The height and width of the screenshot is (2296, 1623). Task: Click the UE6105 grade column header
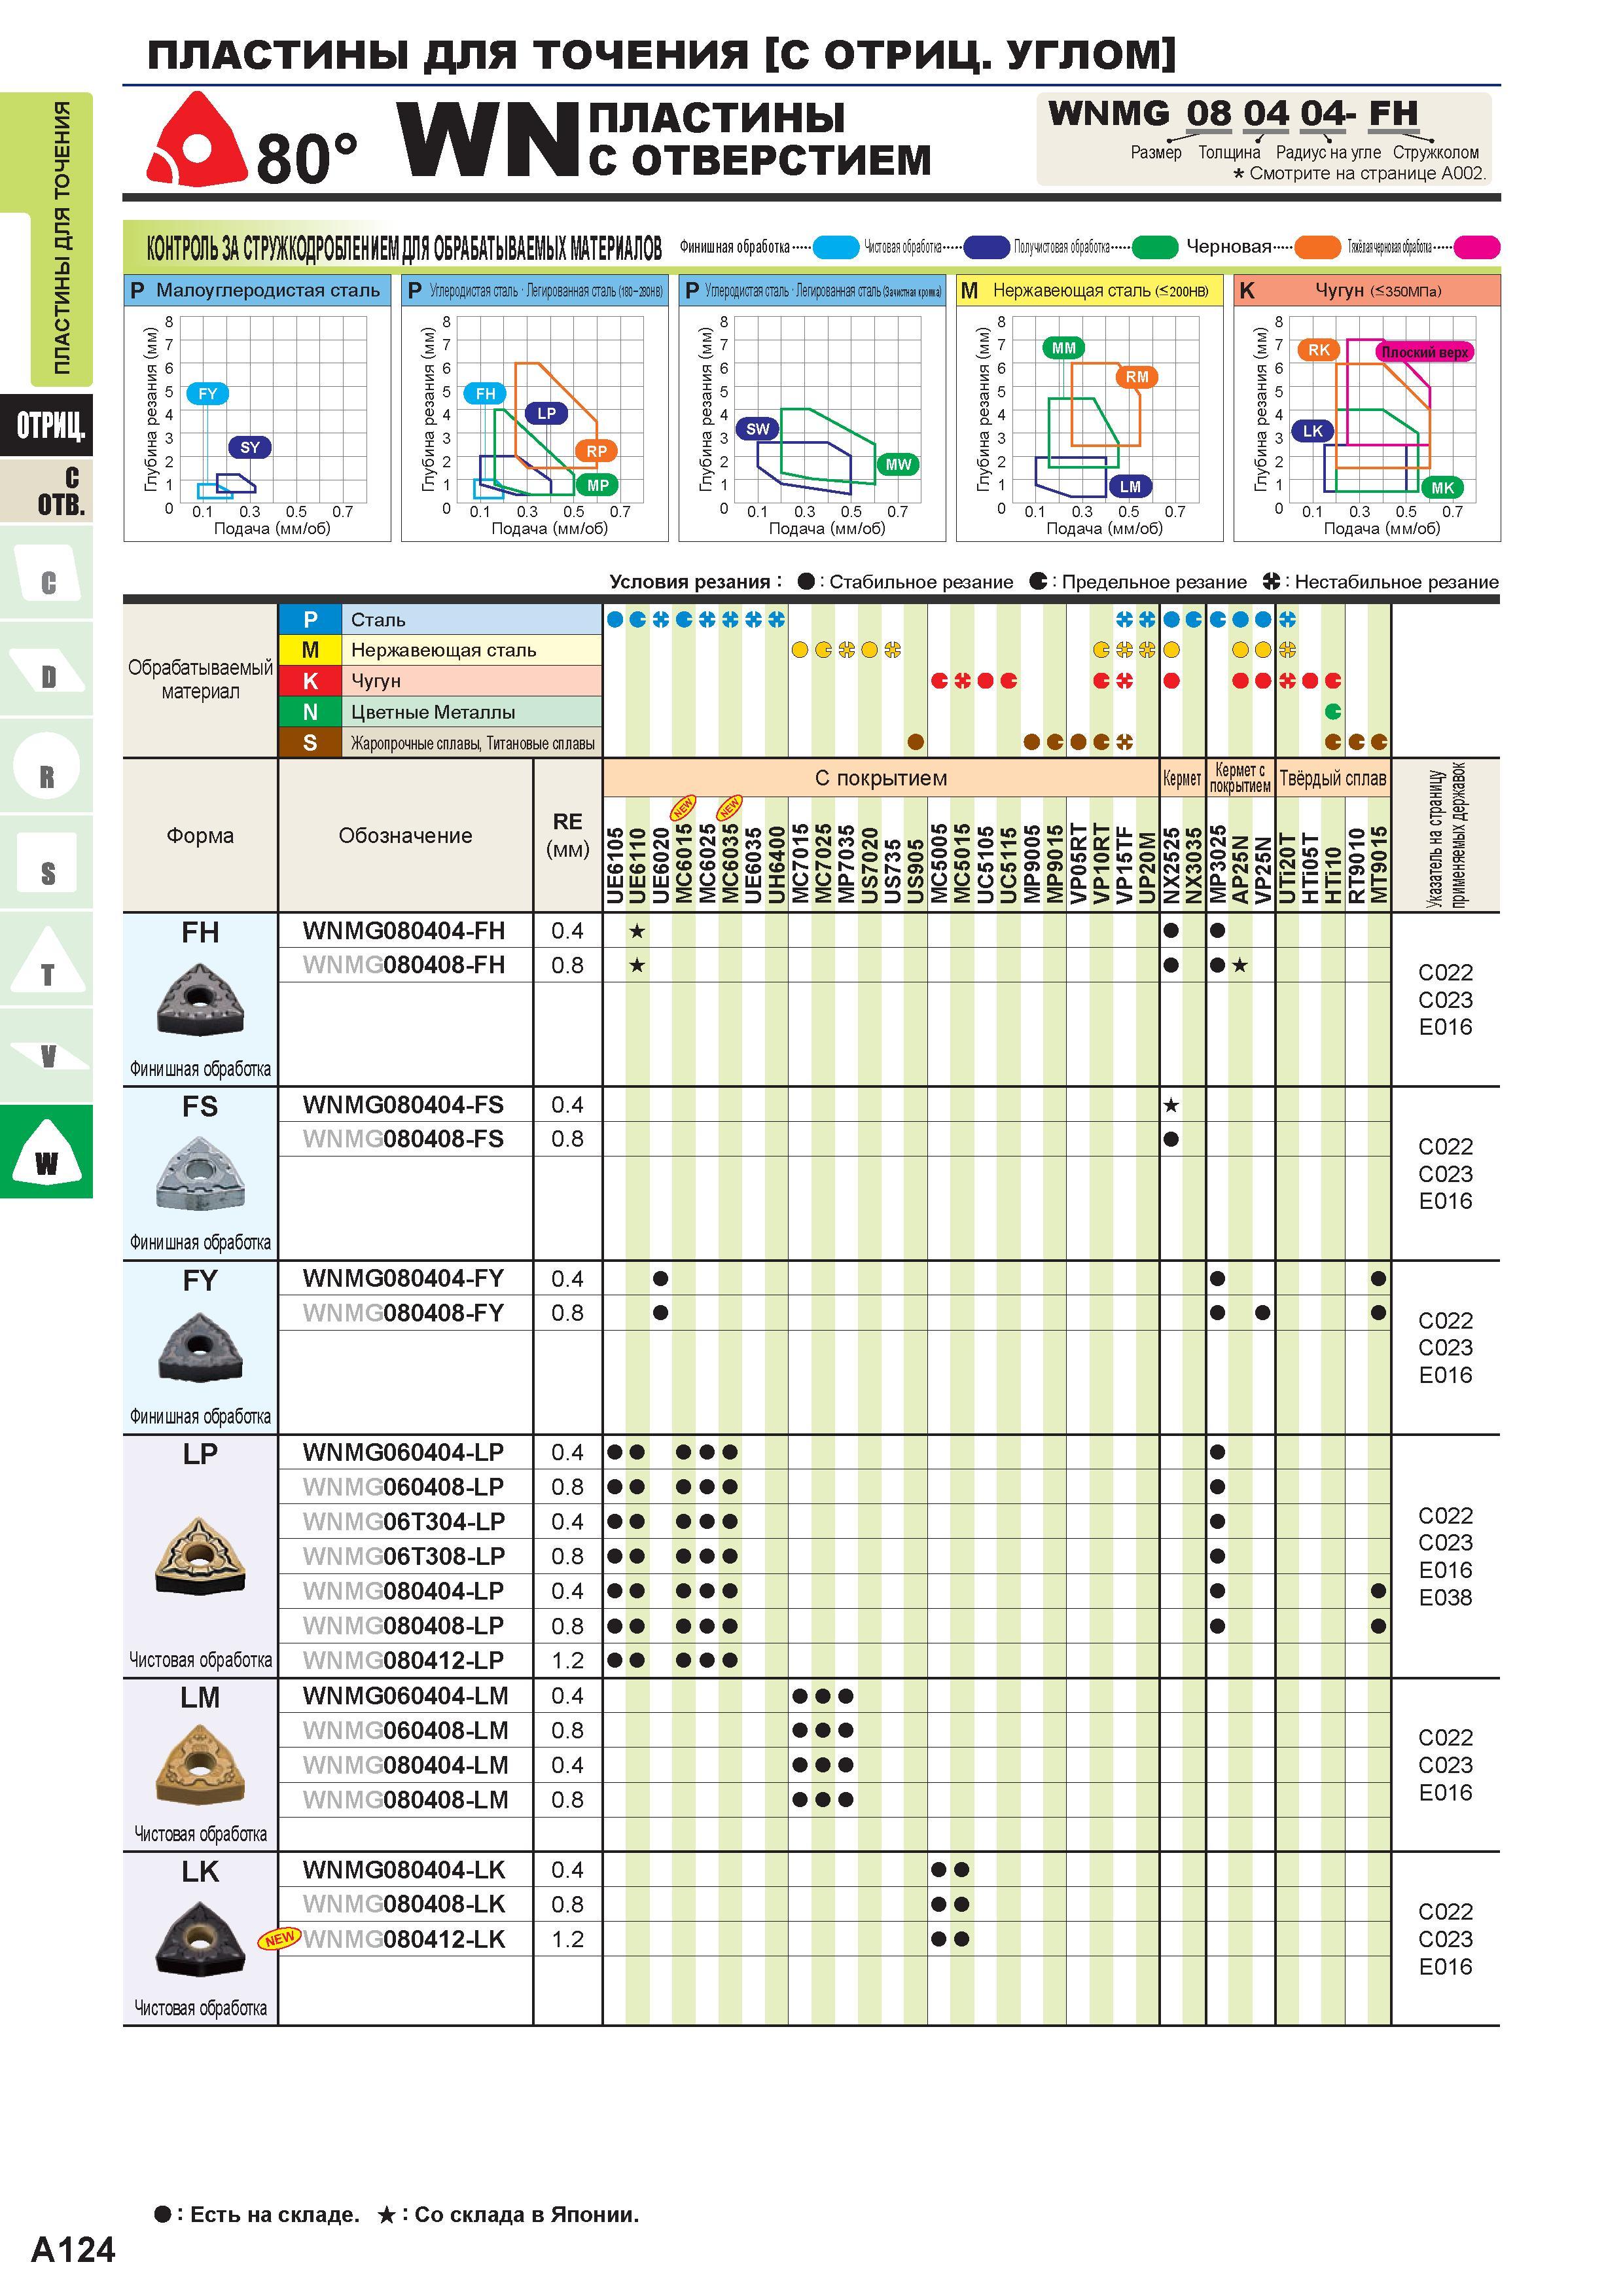click(x=615, y=865)
